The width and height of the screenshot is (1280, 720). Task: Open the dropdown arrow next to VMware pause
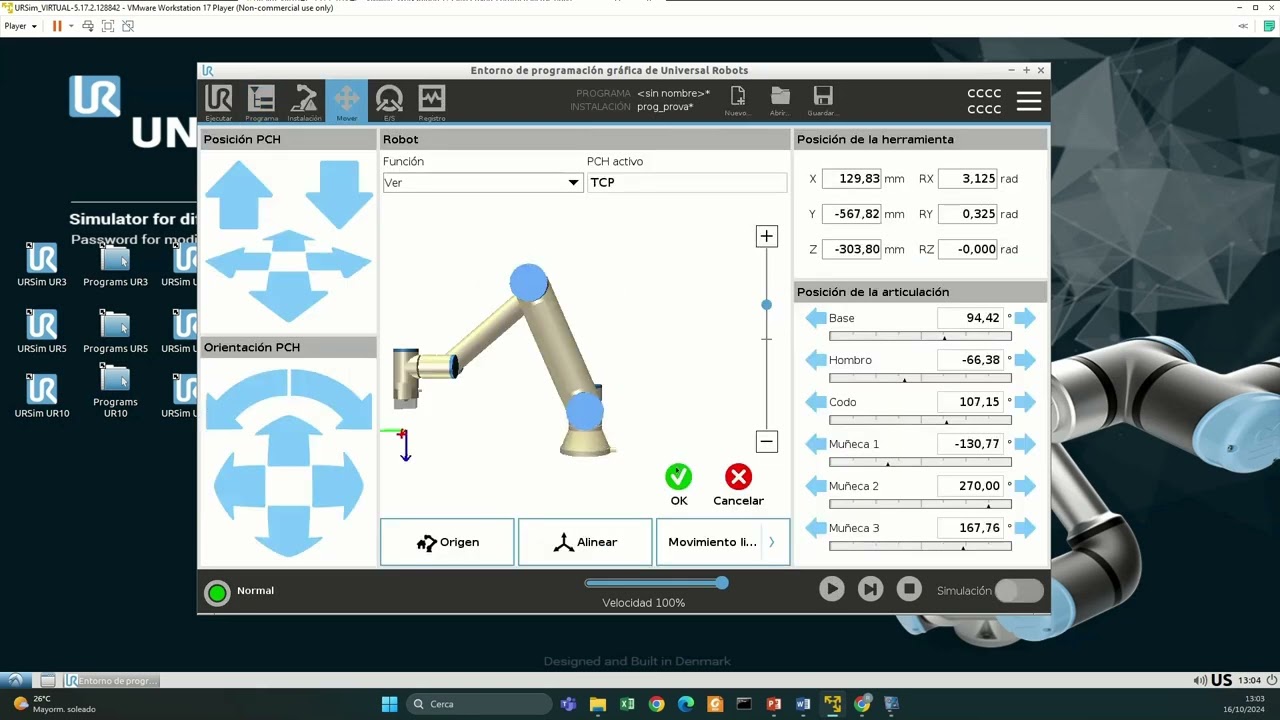[71, 26]
